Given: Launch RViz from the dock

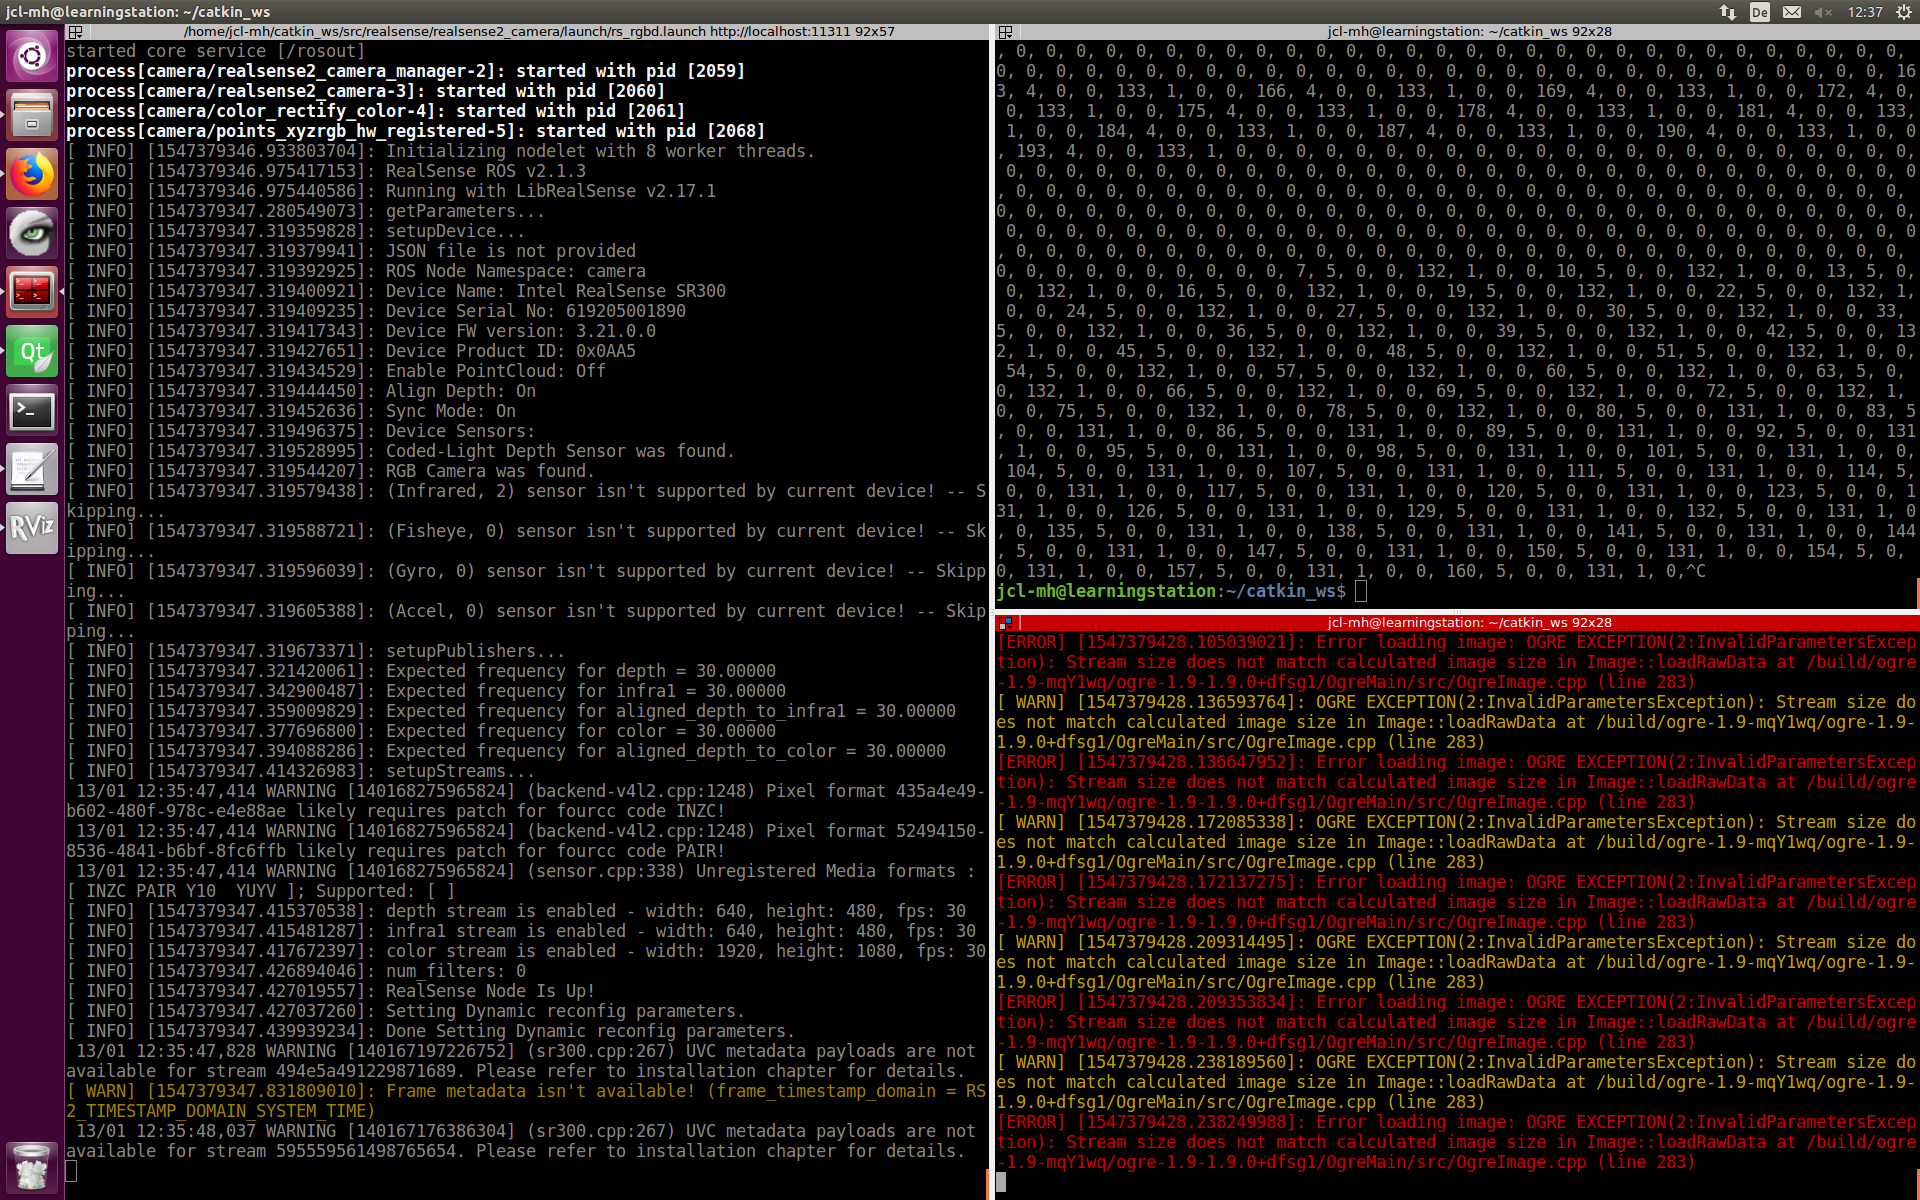Looking at the screenshot, I should click(32, 528).
